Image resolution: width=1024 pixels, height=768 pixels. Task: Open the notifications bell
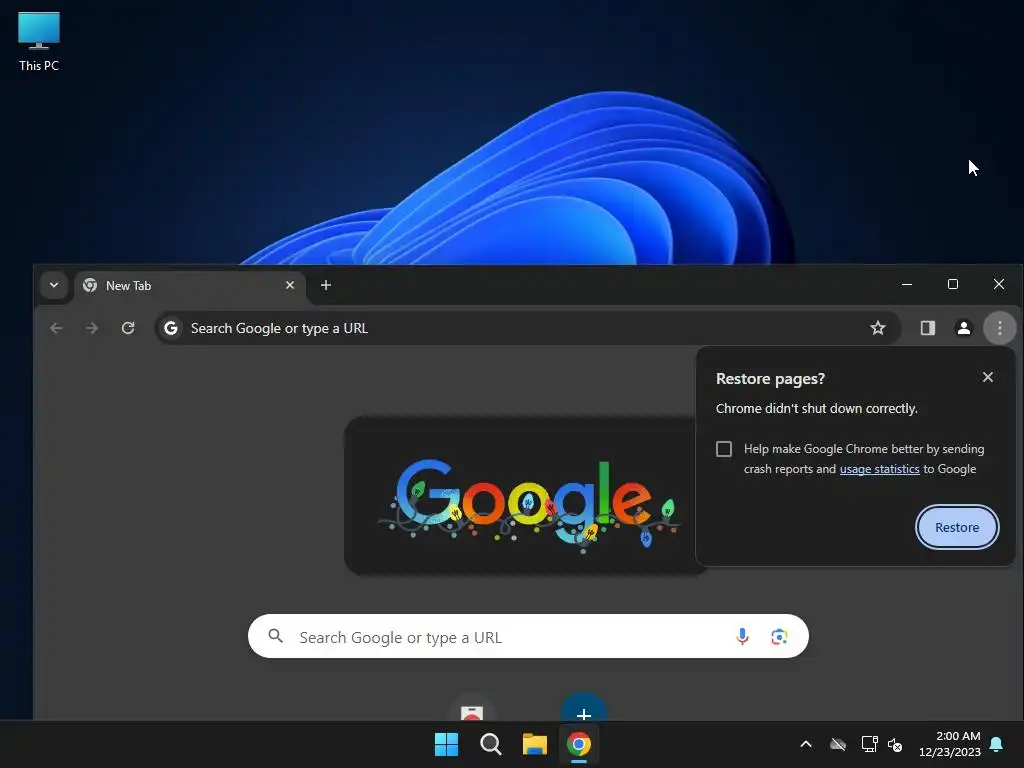click(x=997, y=744)
